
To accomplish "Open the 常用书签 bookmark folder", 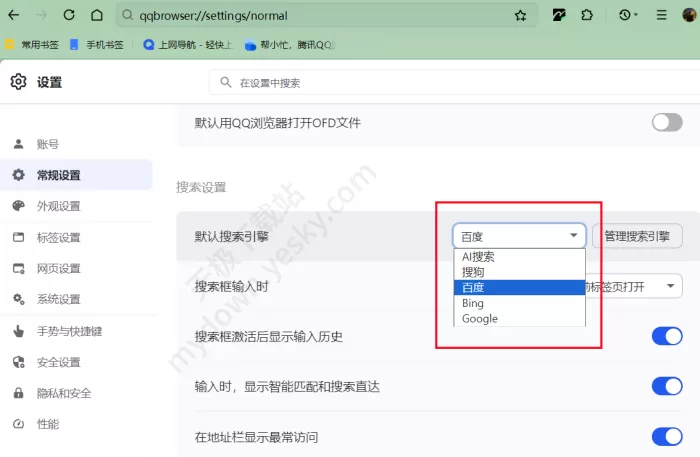I will click(32, 45).
